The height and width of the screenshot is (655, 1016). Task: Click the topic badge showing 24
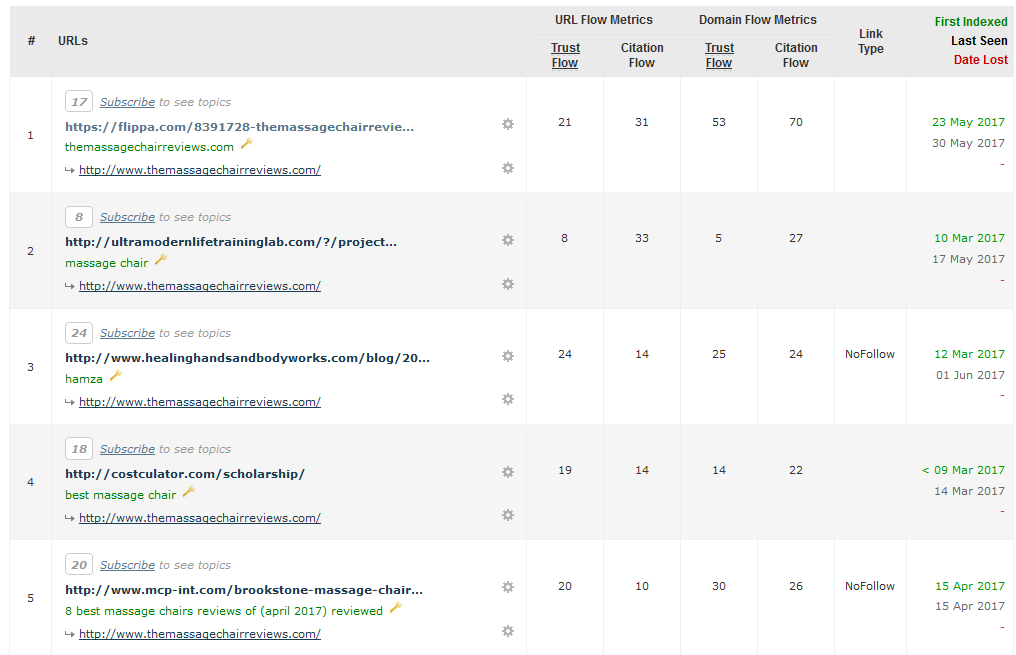(79, 333)
